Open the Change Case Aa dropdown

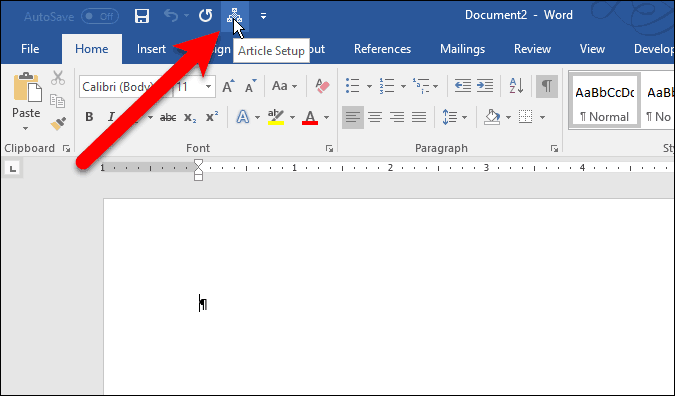pos(284,86)
